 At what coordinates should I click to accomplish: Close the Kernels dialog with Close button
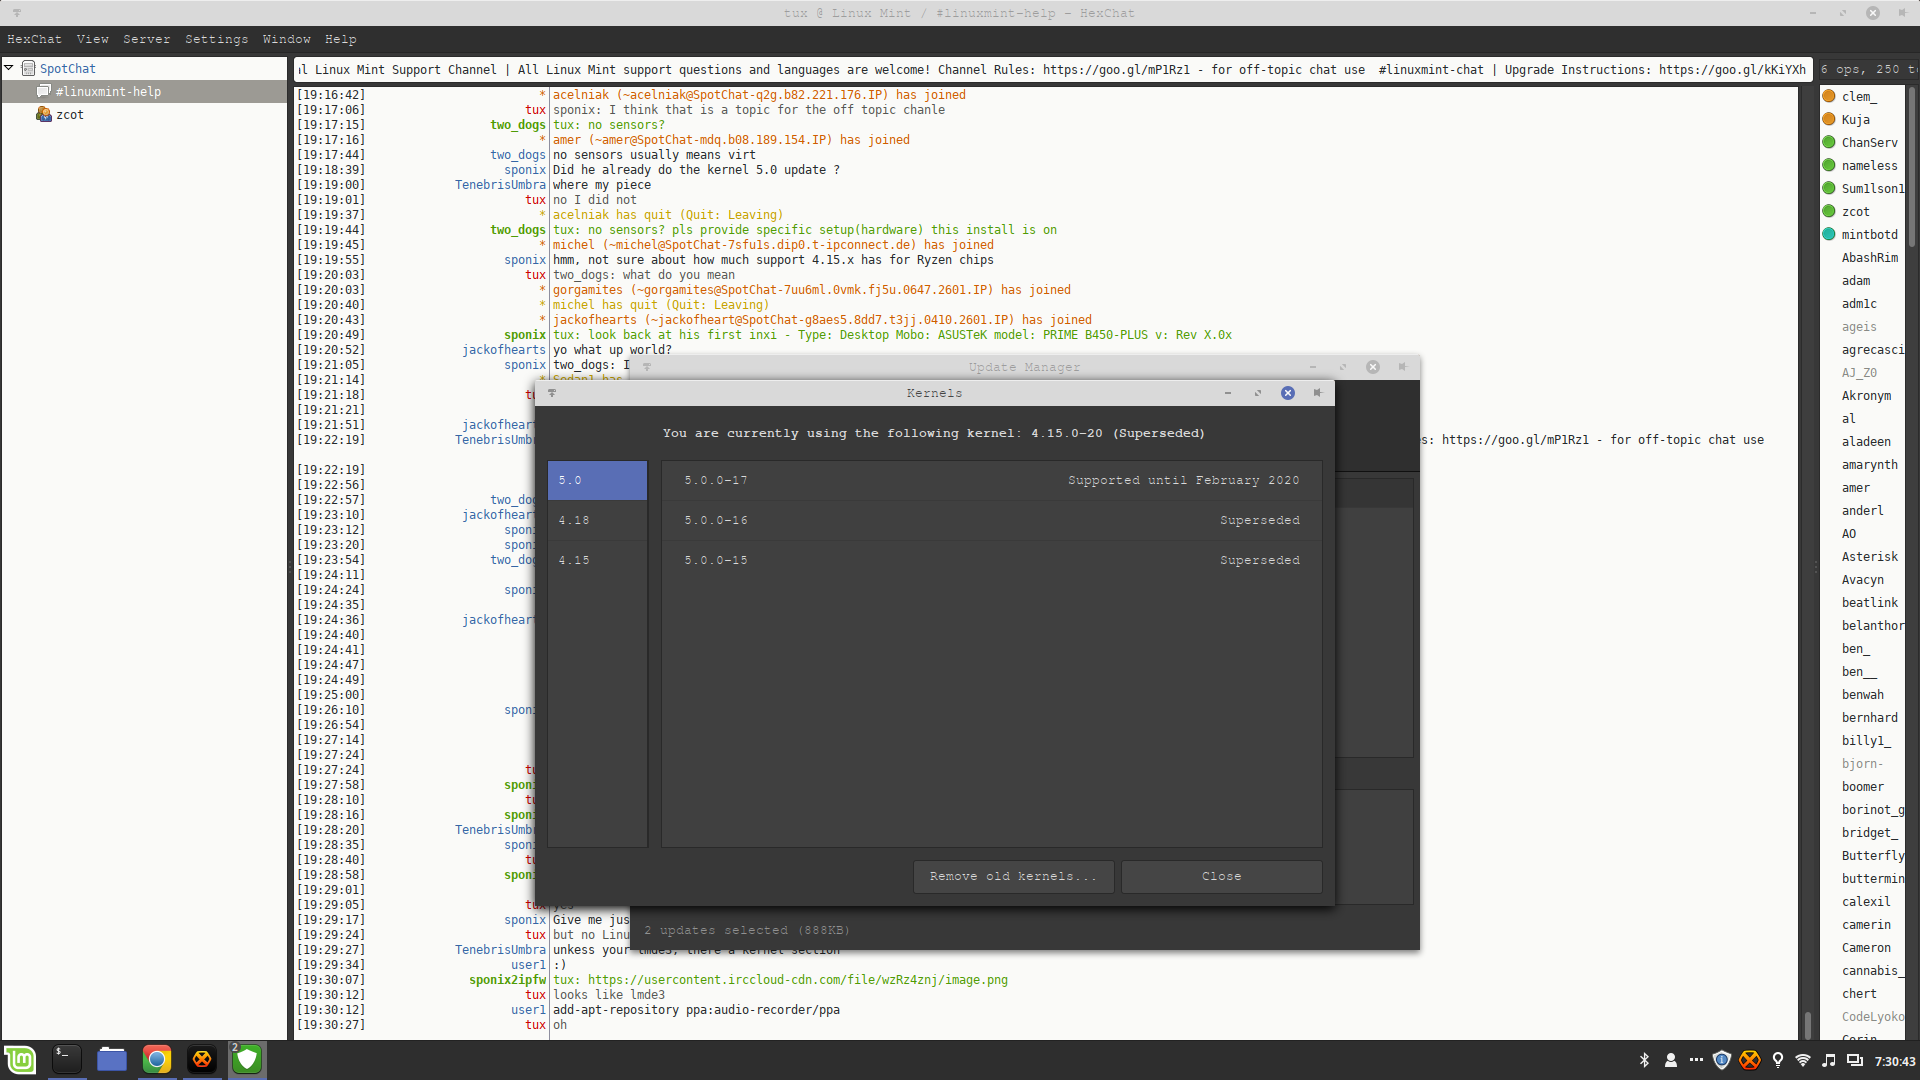pos(1221,876)
